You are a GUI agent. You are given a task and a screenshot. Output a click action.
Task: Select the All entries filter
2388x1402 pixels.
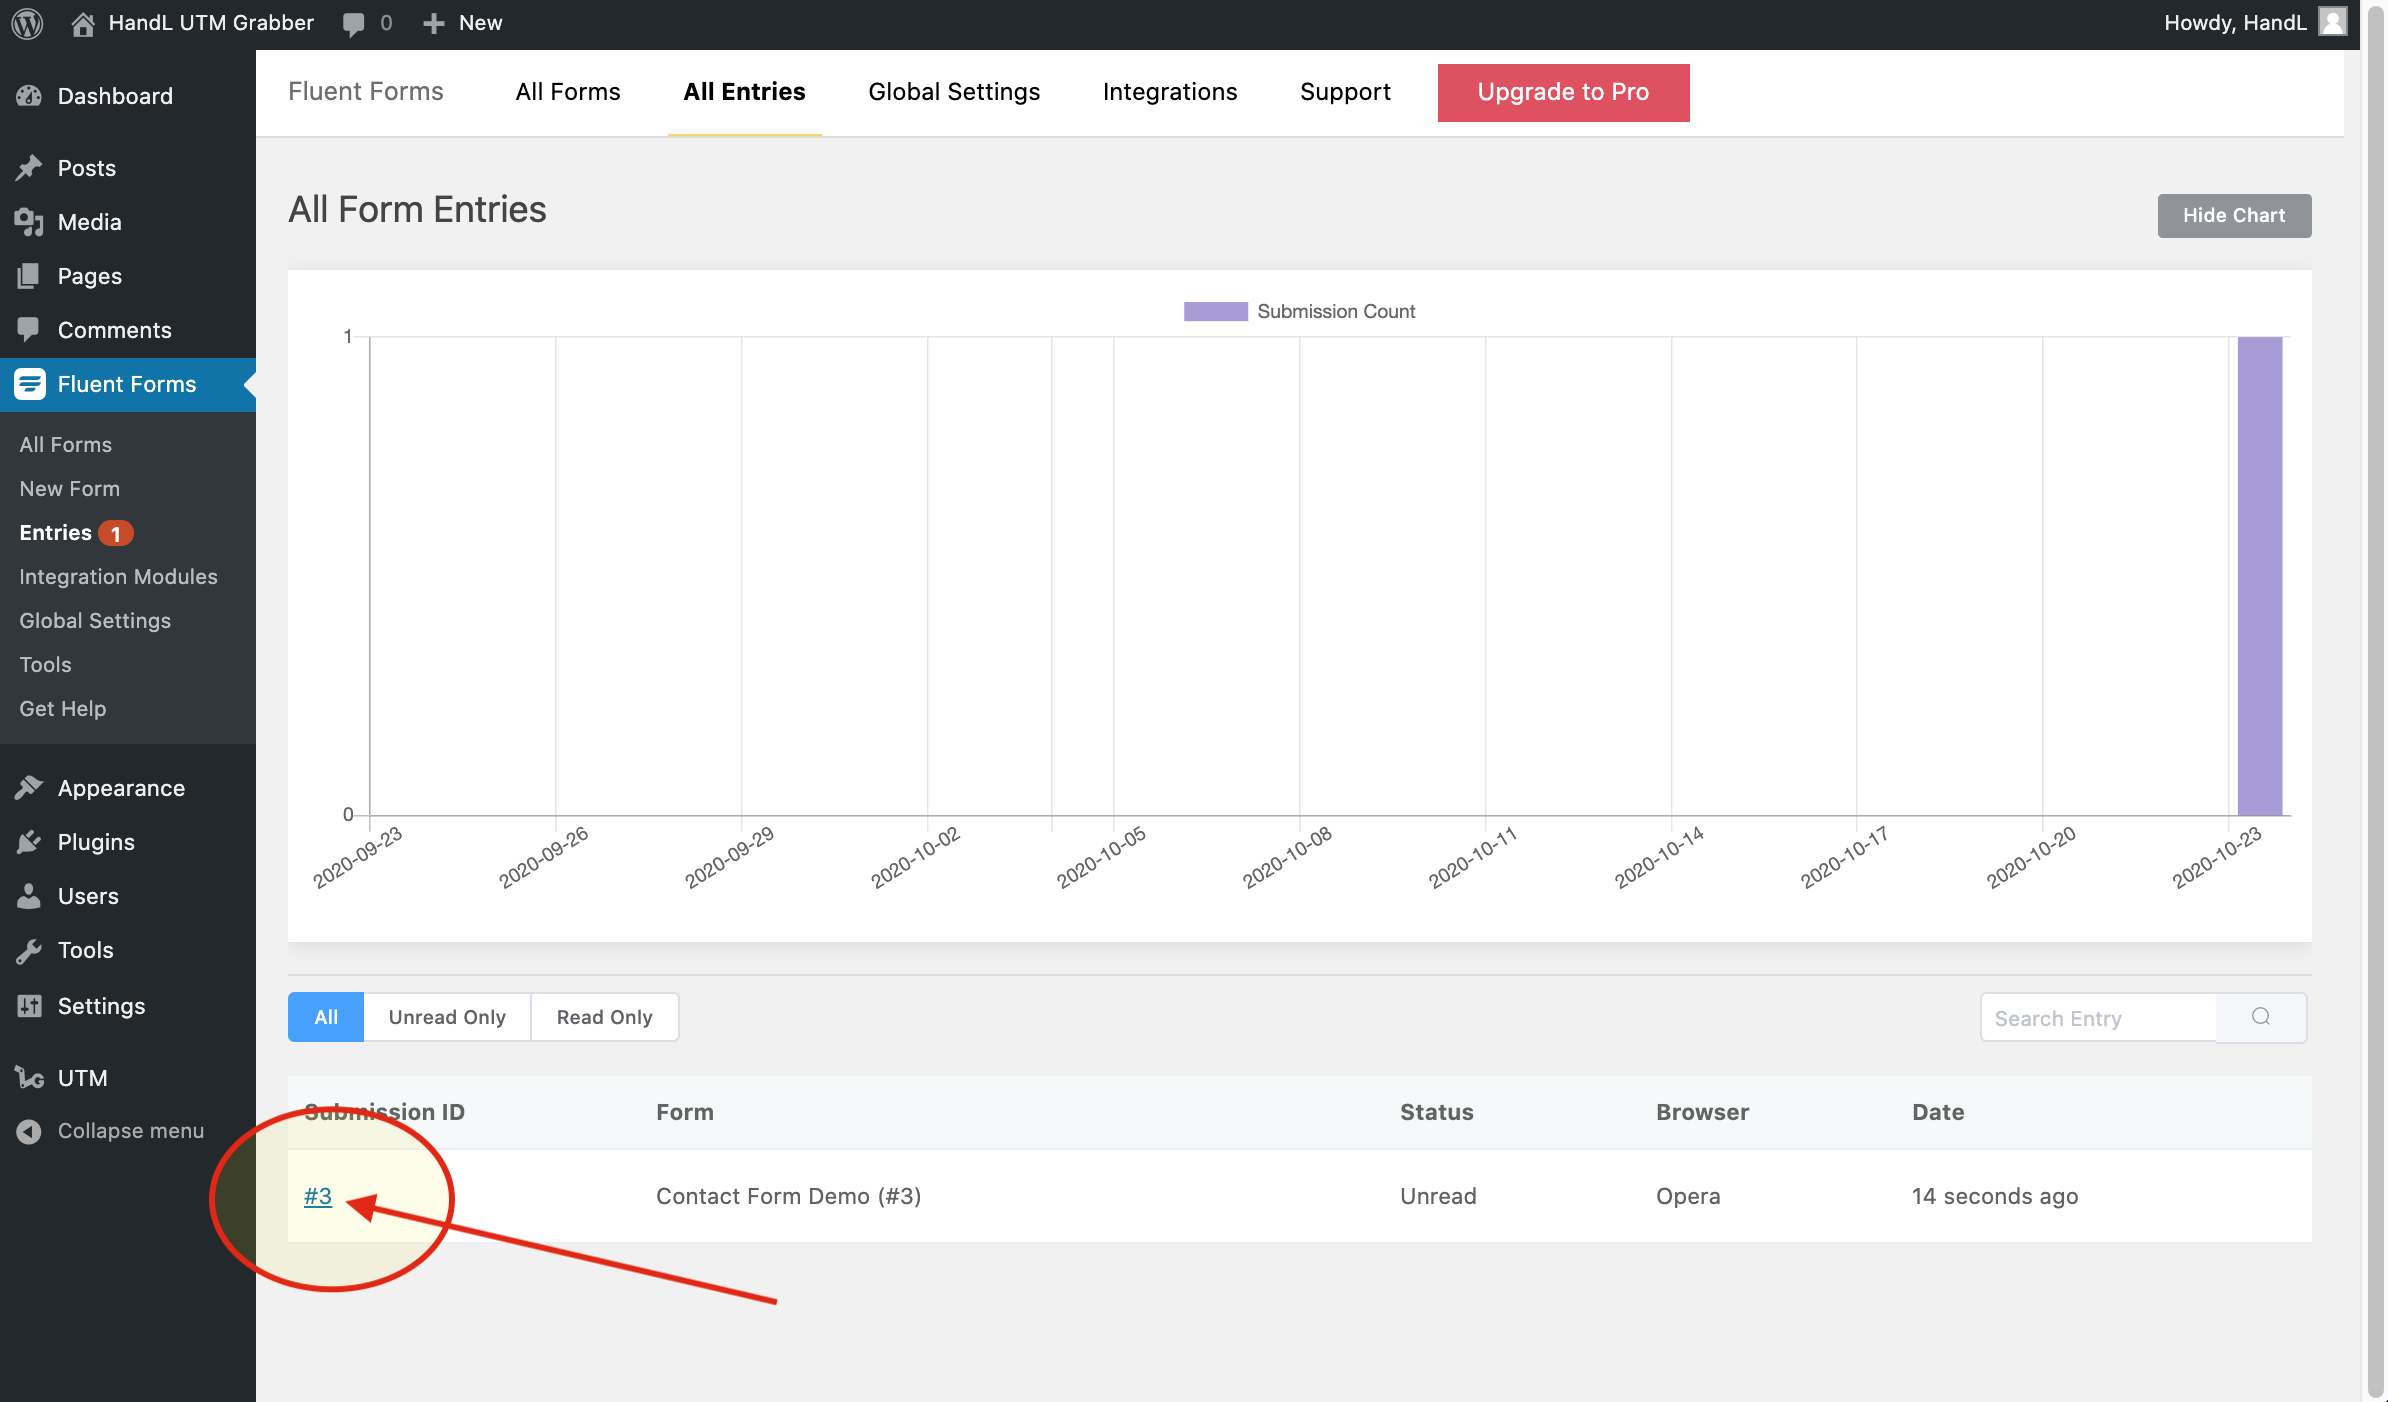[x=326, y=1017]
